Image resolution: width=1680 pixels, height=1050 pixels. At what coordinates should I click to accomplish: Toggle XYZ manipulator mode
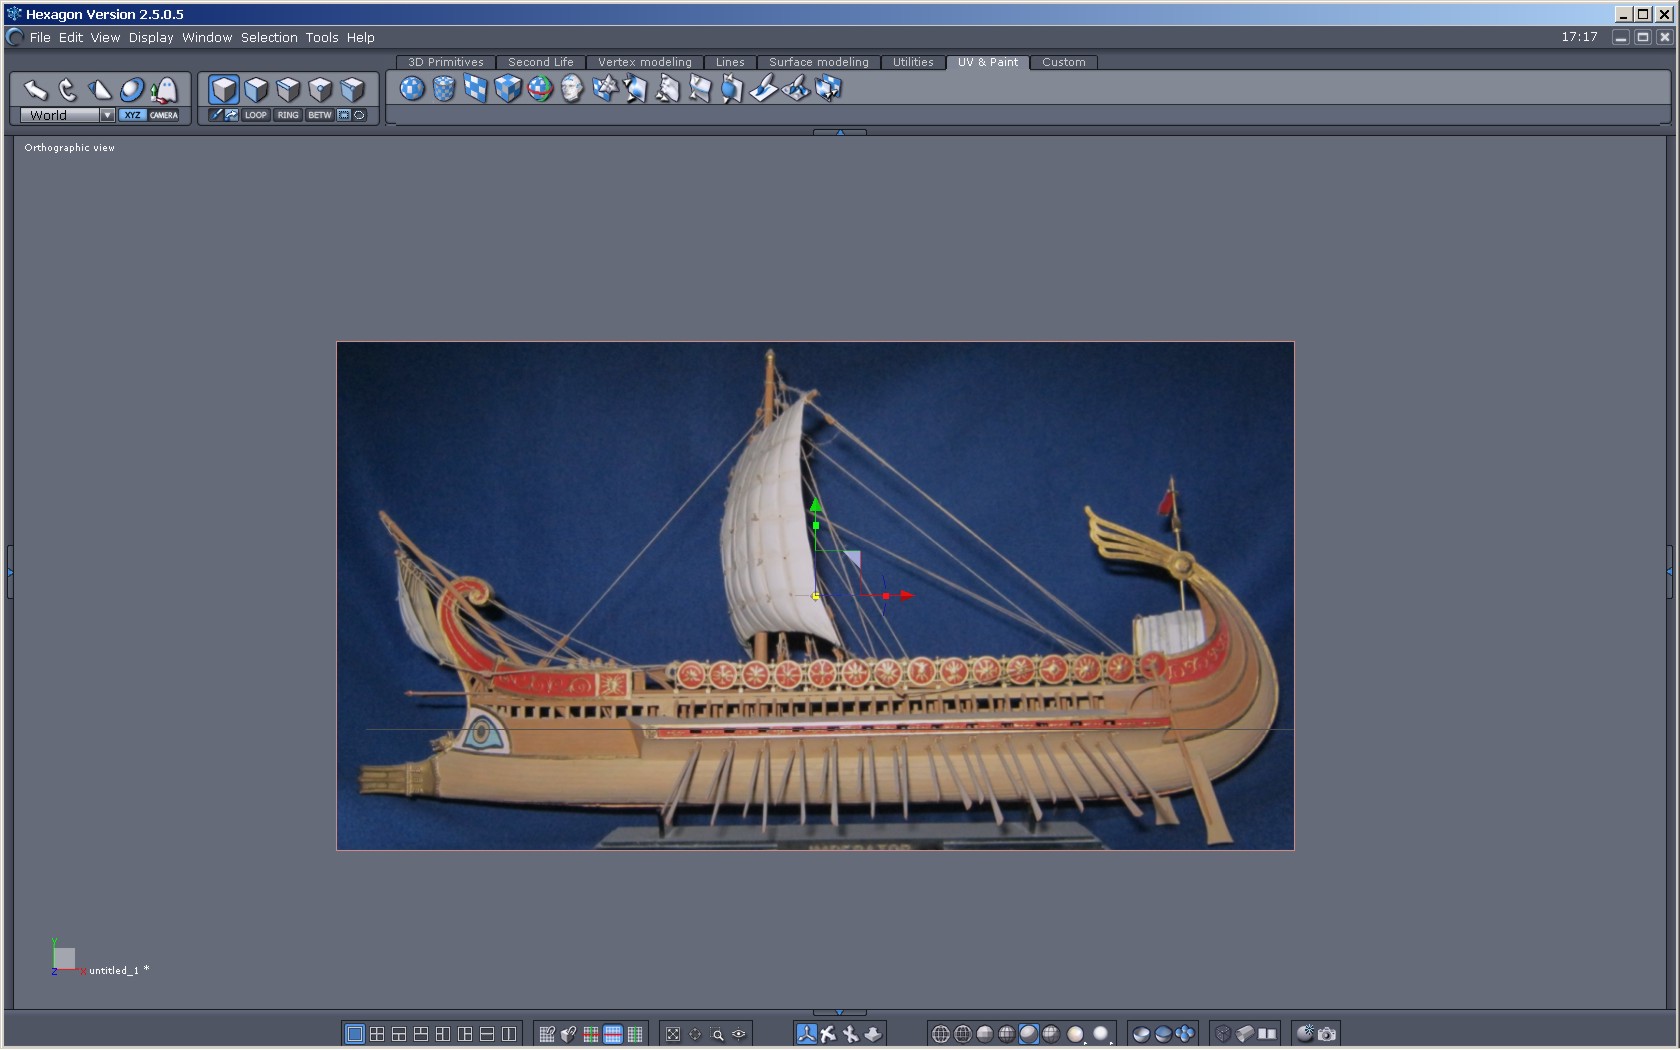click(132, 115)
